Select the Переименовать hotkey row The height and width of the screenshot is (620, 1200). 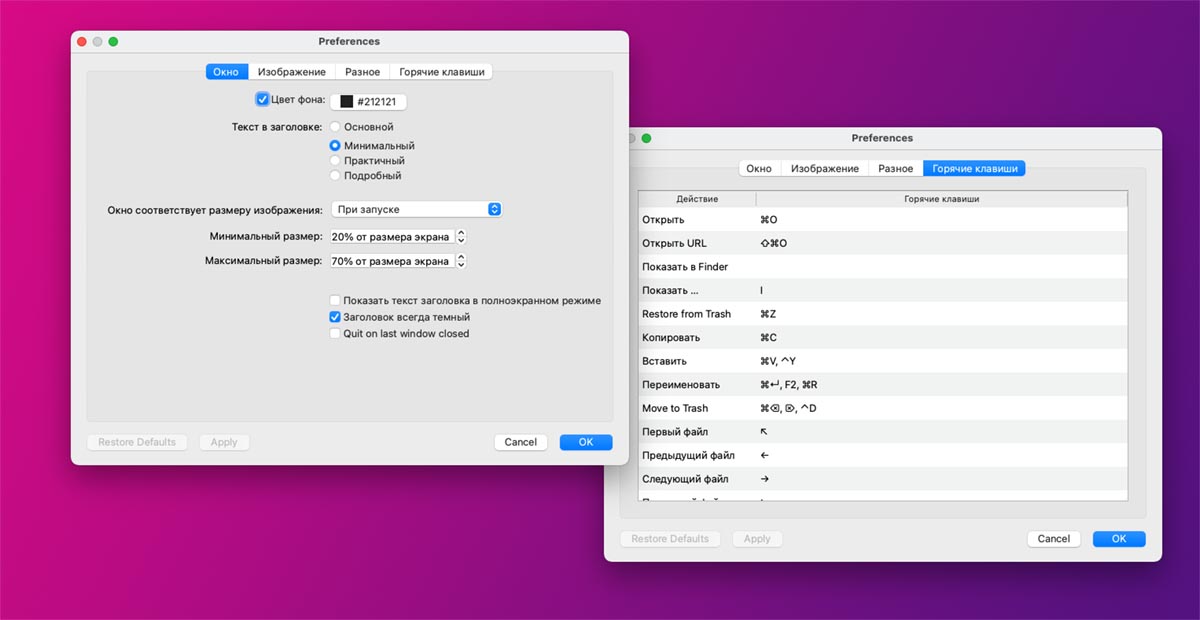(883, 385)
